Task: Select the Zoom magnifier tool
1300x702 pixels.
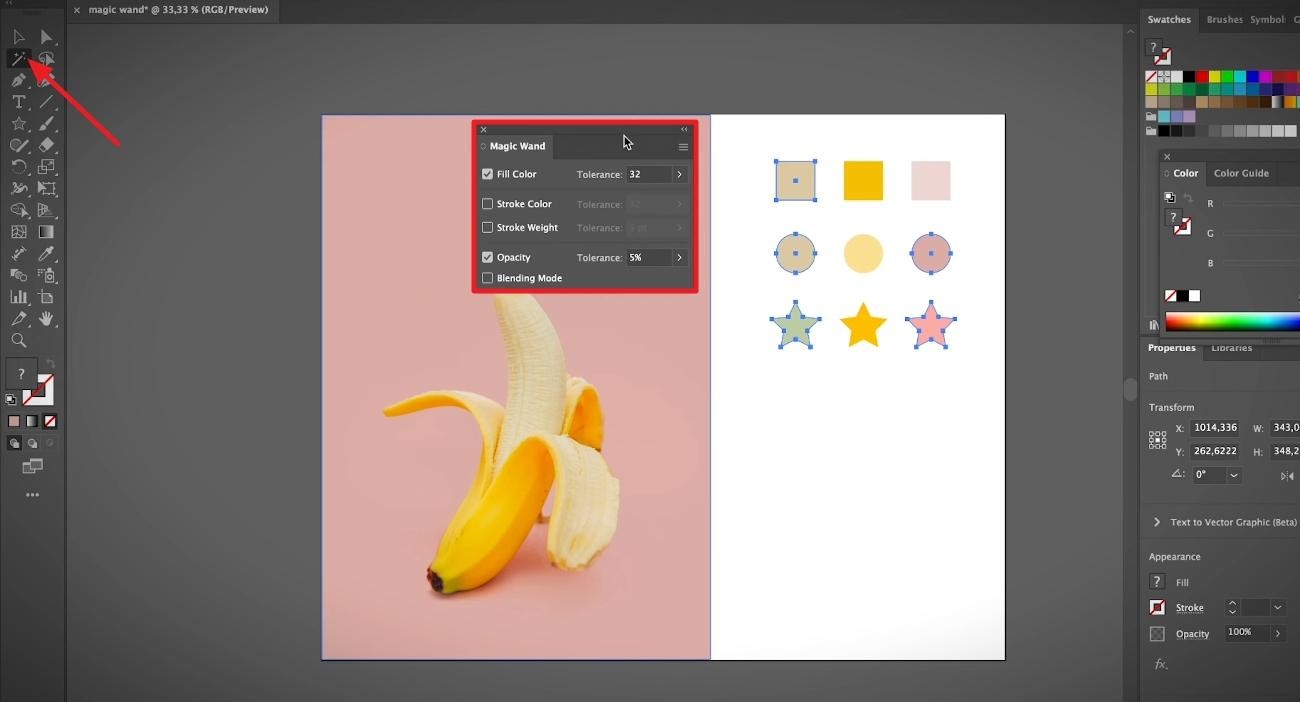Action: 19,341
